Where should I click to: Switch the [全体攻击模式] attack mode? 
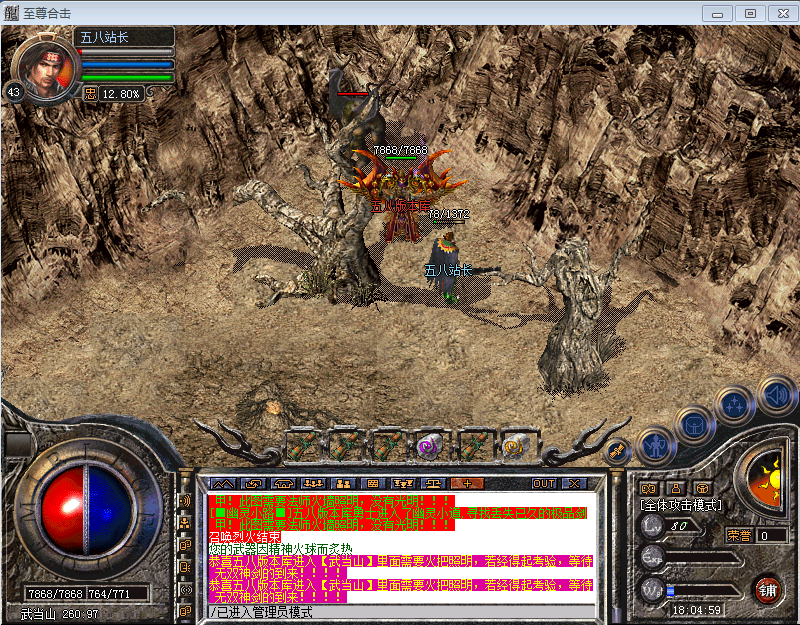tap(681, 506)
